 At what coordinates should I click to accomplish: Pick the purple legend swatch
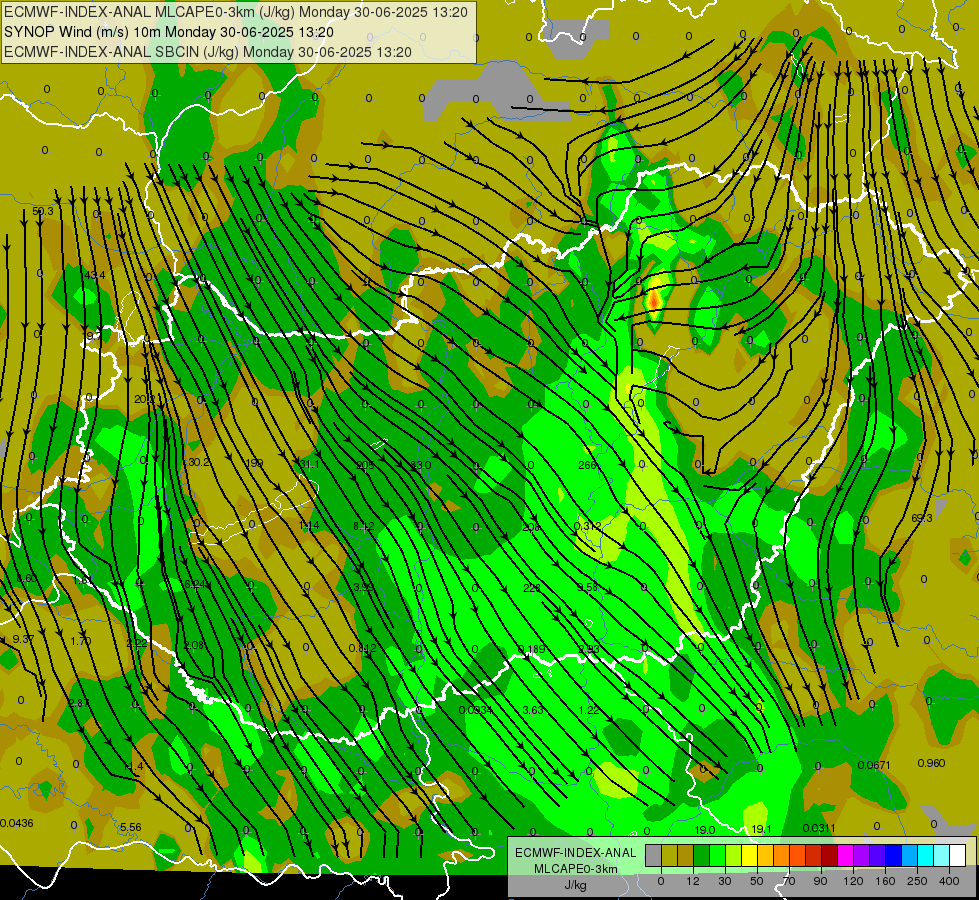[x=862, y=855]
